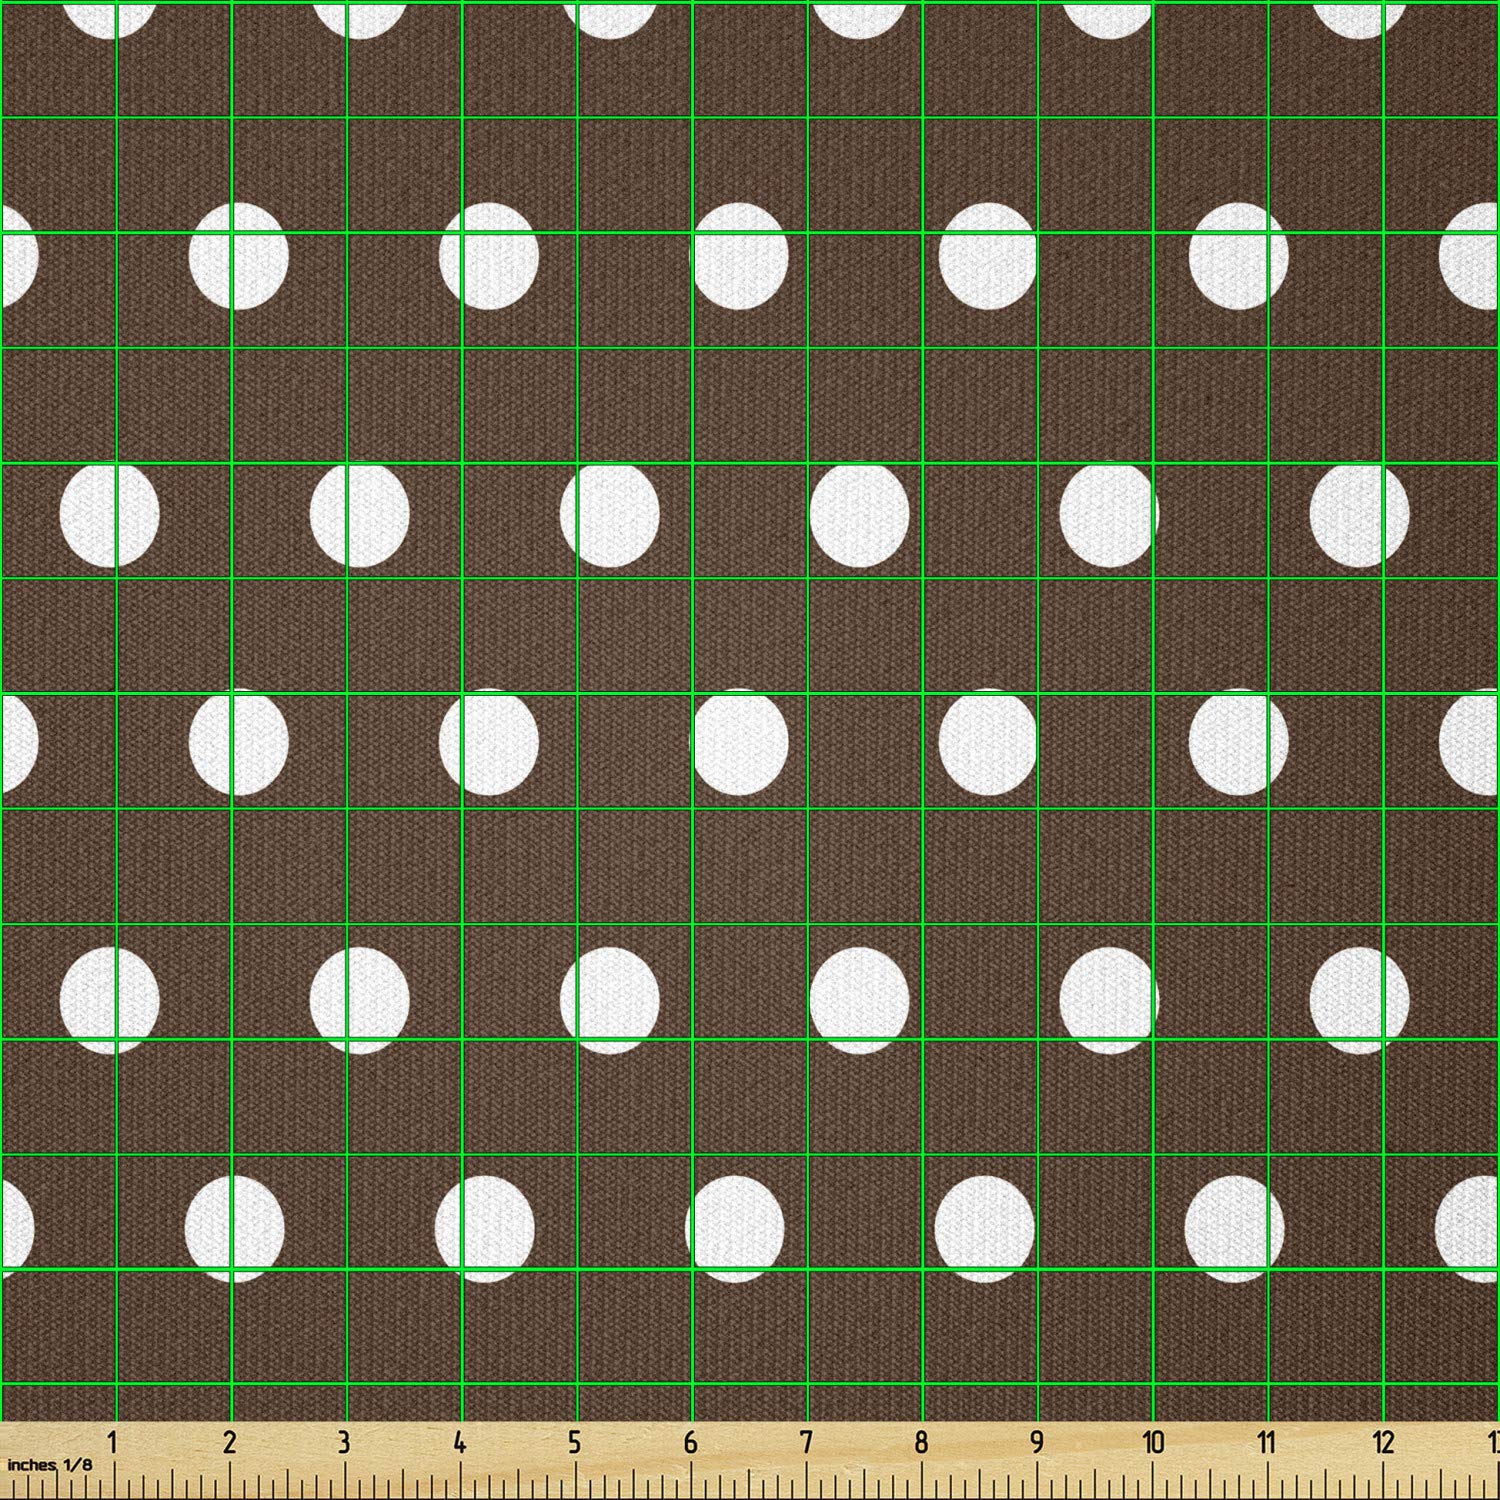
Task: Click the number 5 on the ruler
Action: (x=574, y=1443)
